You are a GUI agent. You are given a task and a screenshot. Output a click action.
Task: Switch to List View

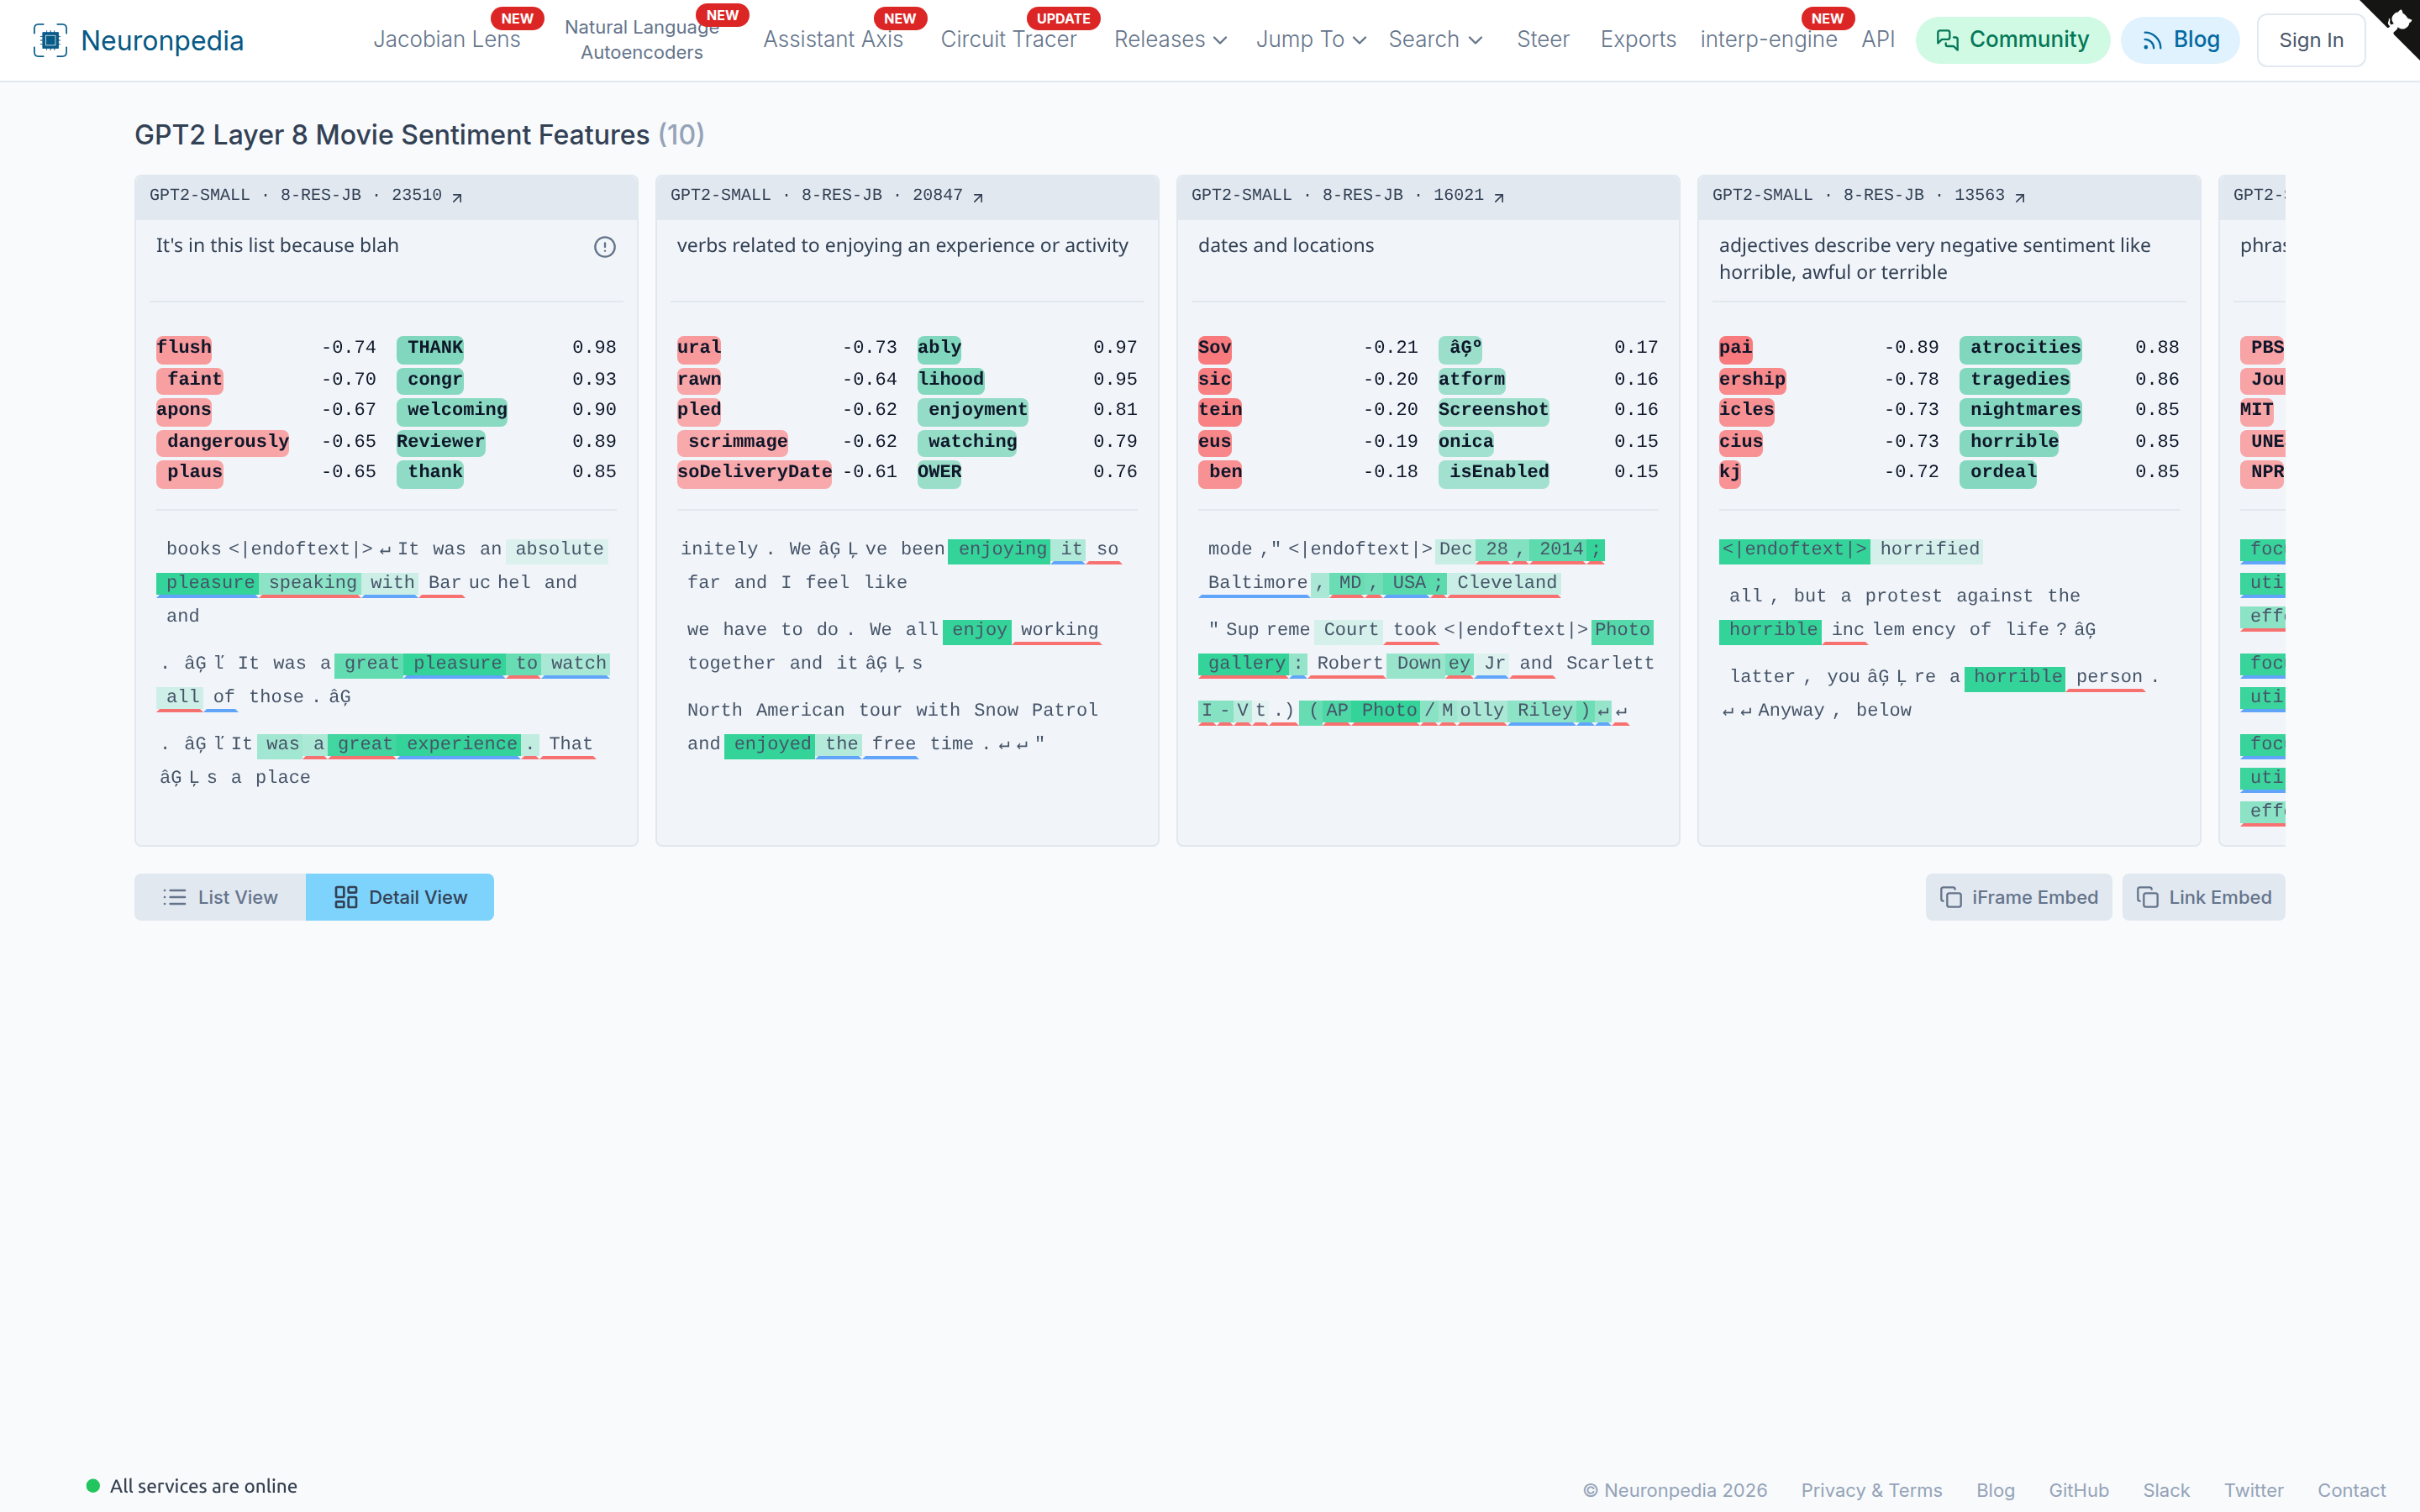(x=220, y=897)
